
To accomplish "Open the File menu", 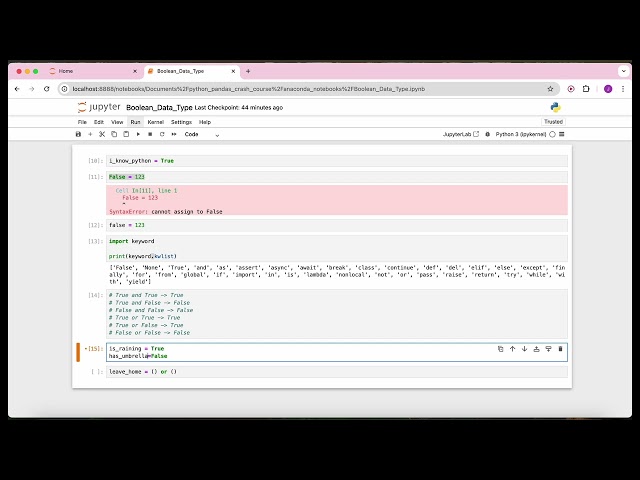I will coord(82,122).
